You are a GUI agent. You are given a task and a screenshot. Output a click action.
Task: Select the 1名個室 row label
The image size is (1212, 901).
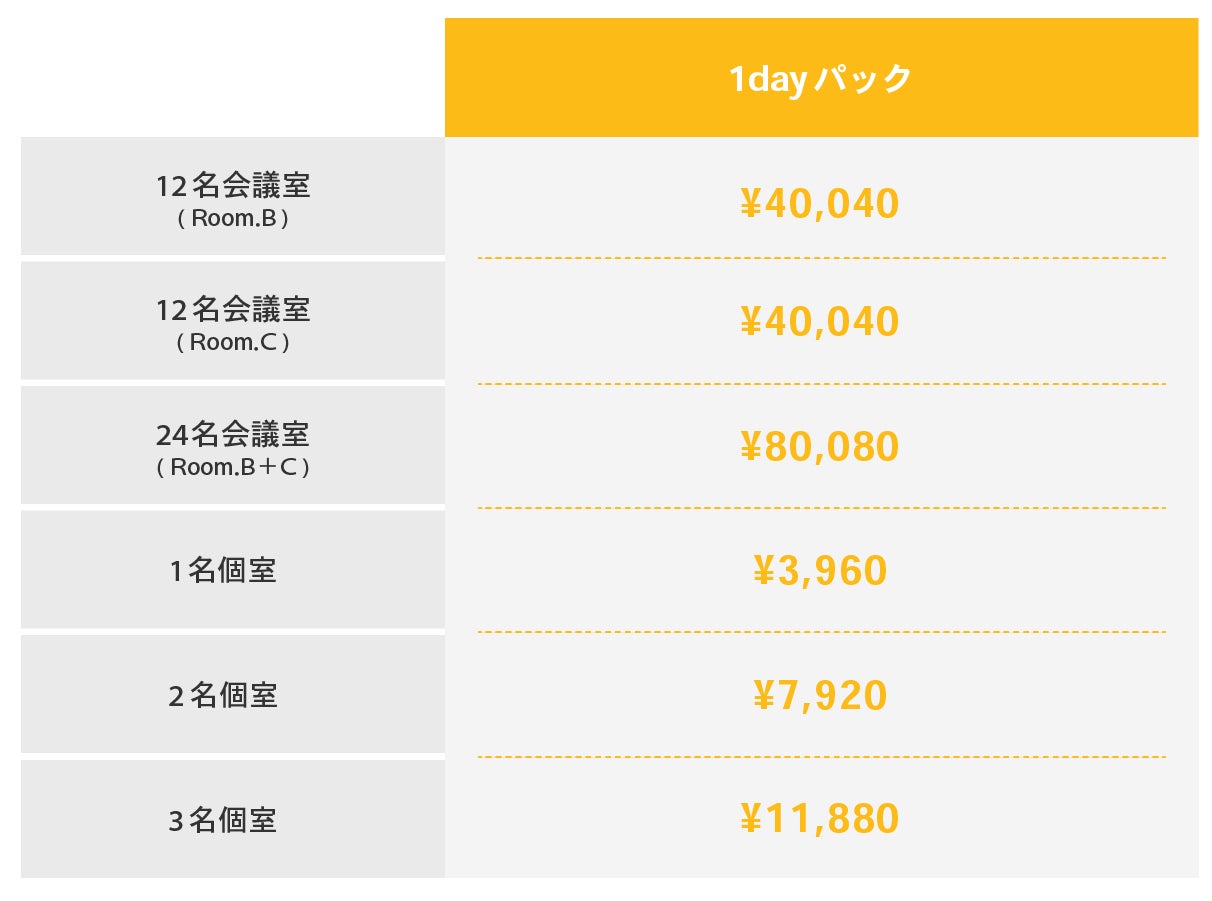223,571
